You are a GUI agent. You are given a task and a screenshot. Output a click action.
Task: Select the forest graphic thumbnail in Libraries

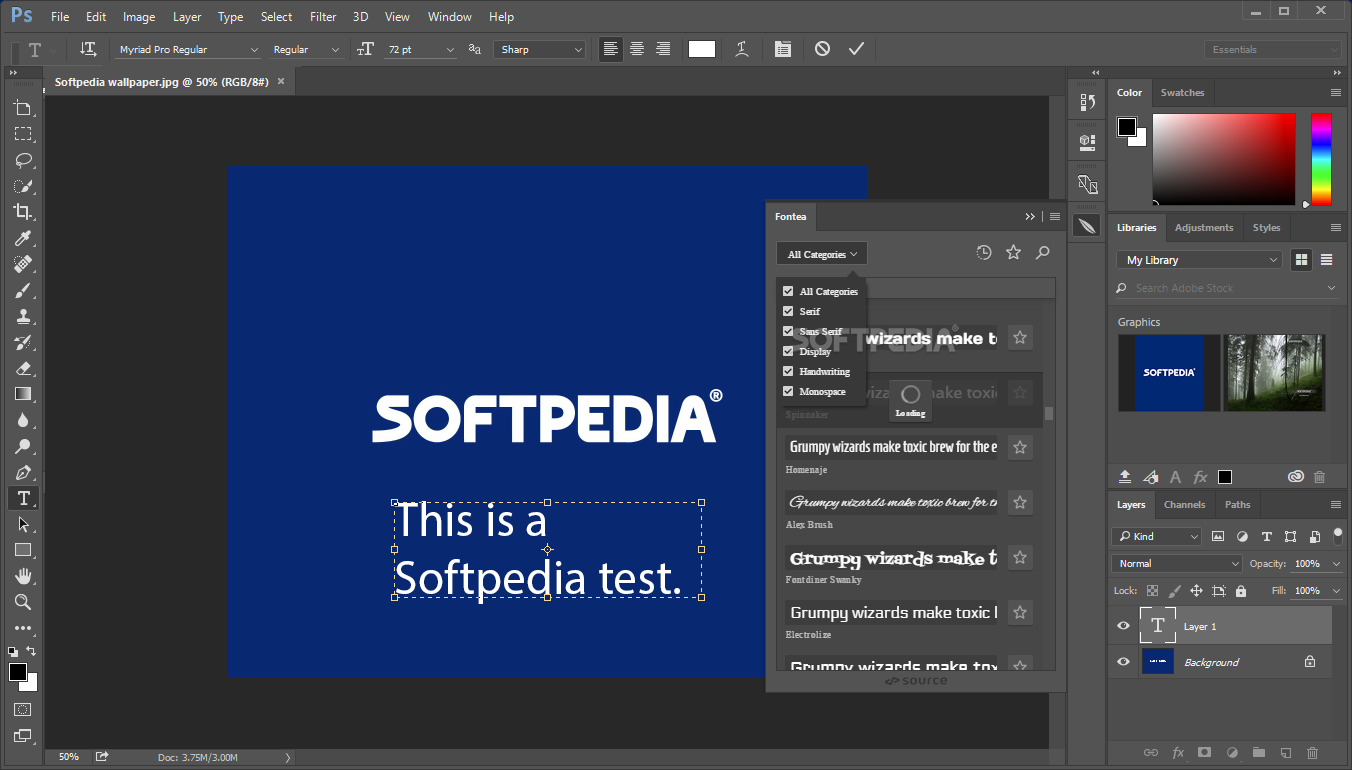(x=1275, y=373)
